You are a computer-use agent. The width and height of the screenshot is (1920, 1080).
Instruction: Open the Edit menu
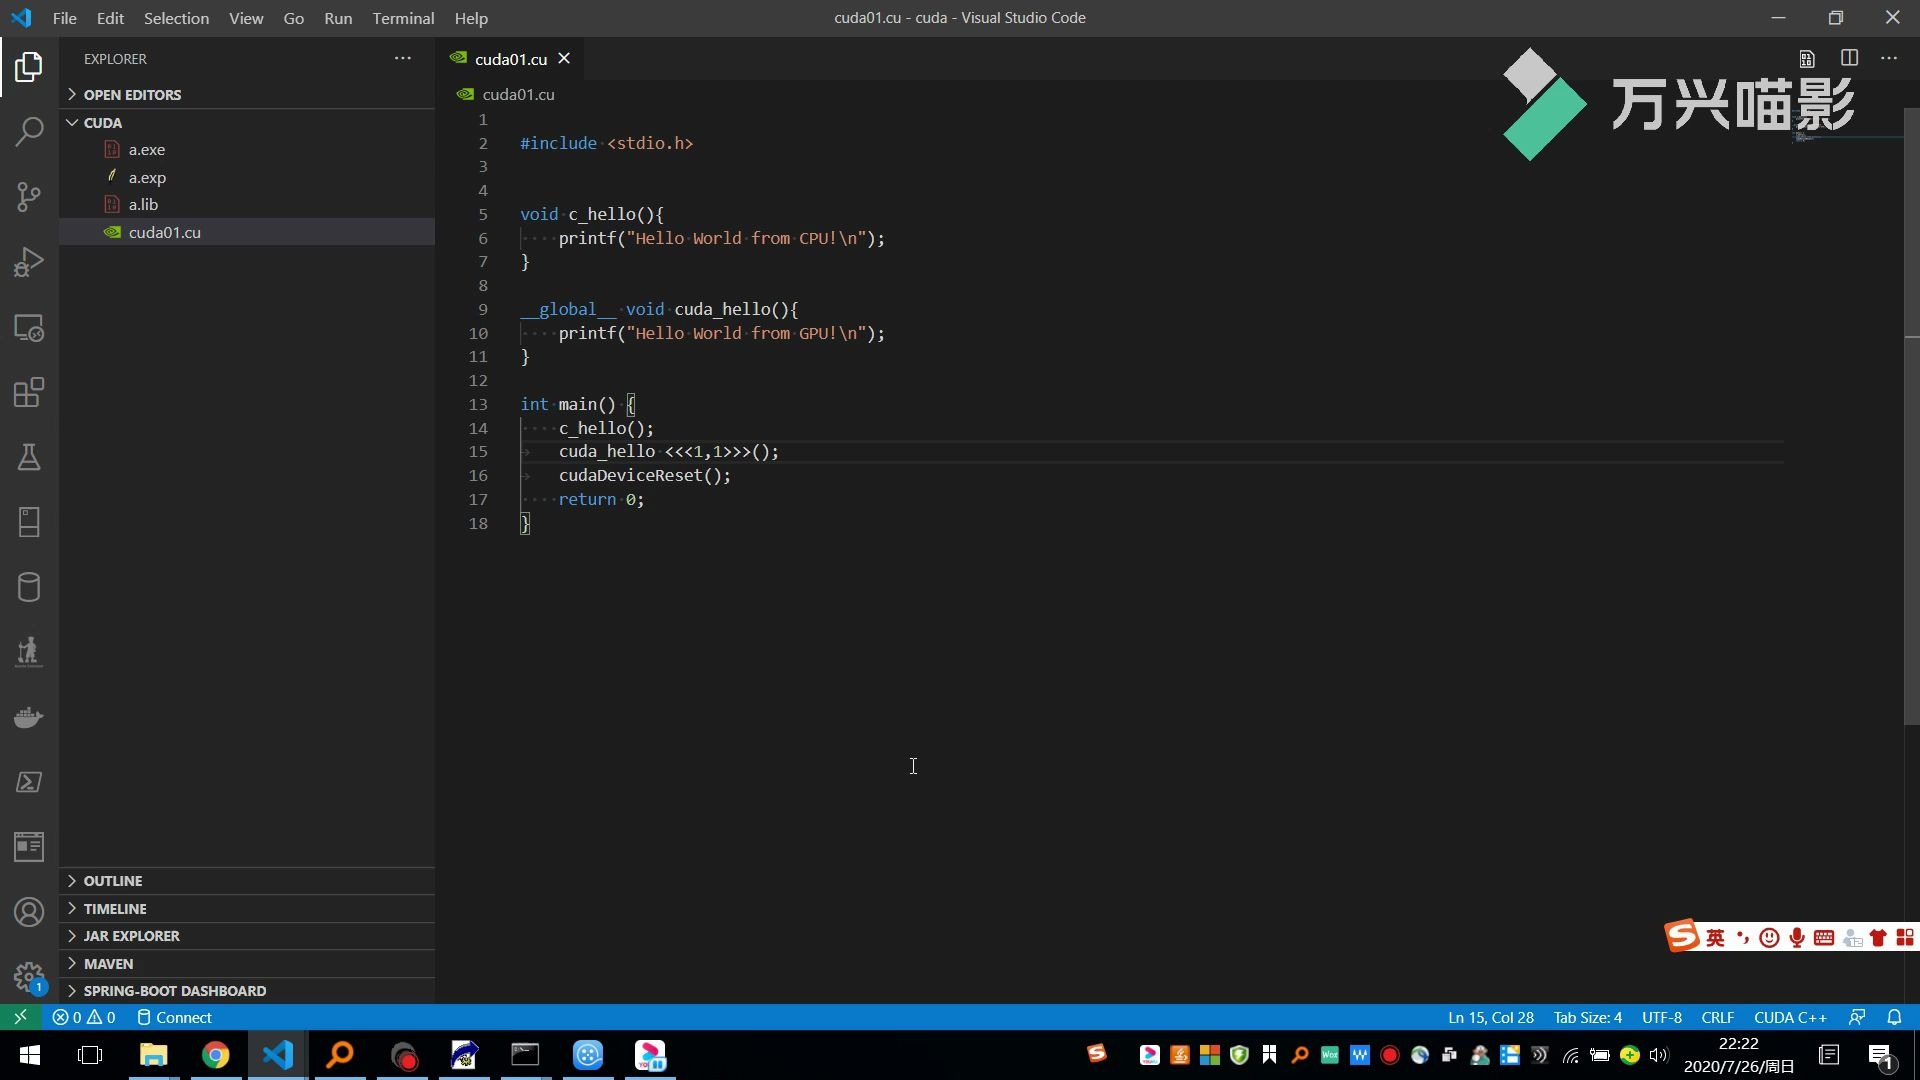click(110, 18)
